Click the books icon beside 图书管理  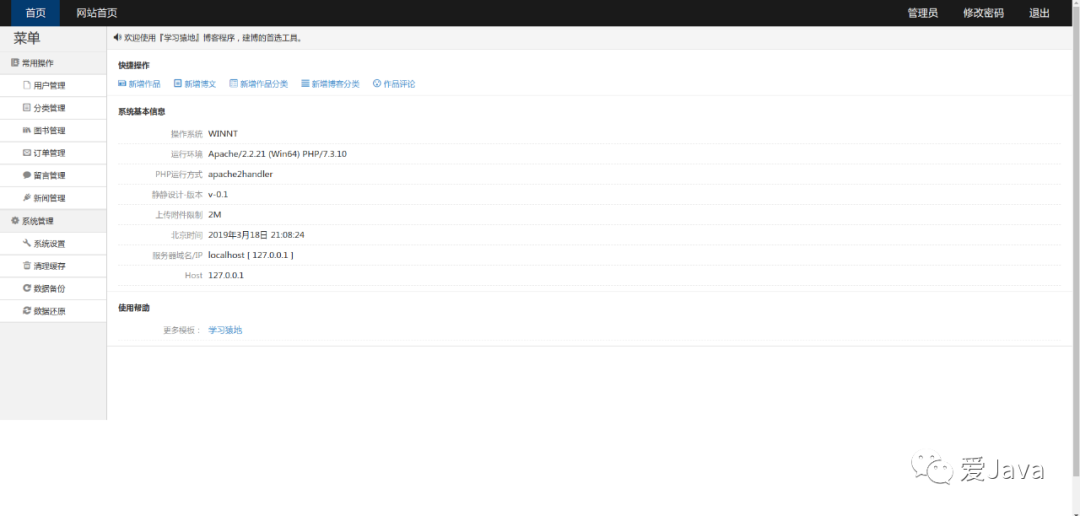click(x=27, y=130)
